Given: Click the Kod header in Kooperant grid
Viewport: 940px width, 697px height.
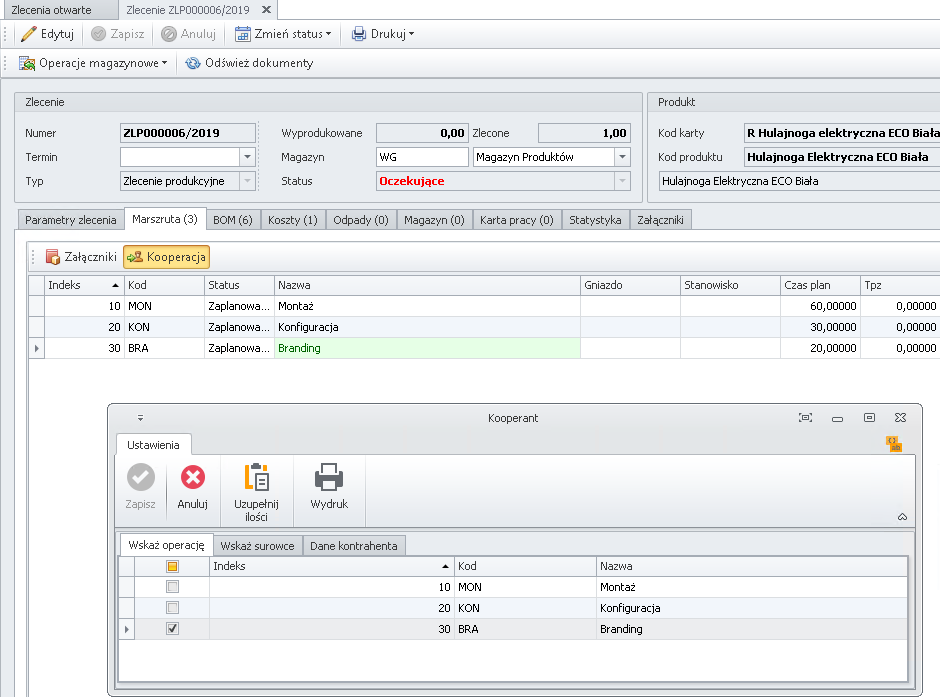Looking at the screenshot, I should coord(525,566).
